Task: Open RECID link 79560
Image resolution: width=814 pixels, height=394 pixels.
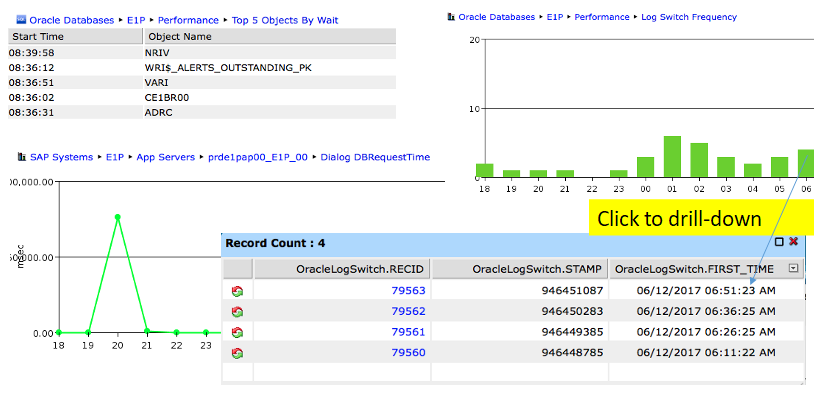Action: coord(408,353)
